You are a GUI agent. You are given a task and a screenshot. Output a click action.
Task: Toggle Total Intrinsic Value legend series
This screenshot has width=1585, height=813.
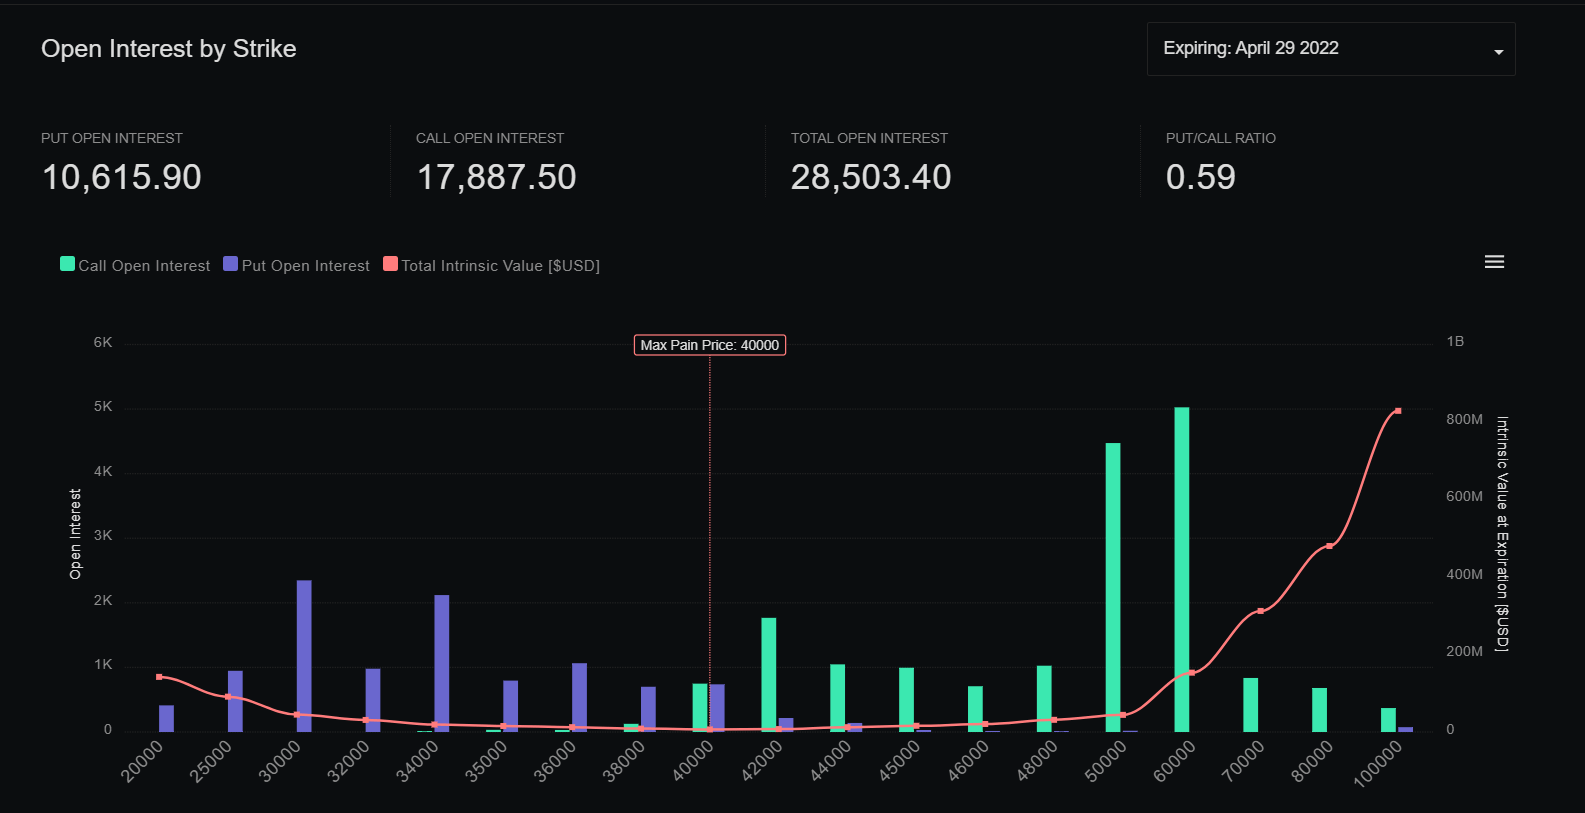[500, 266]
